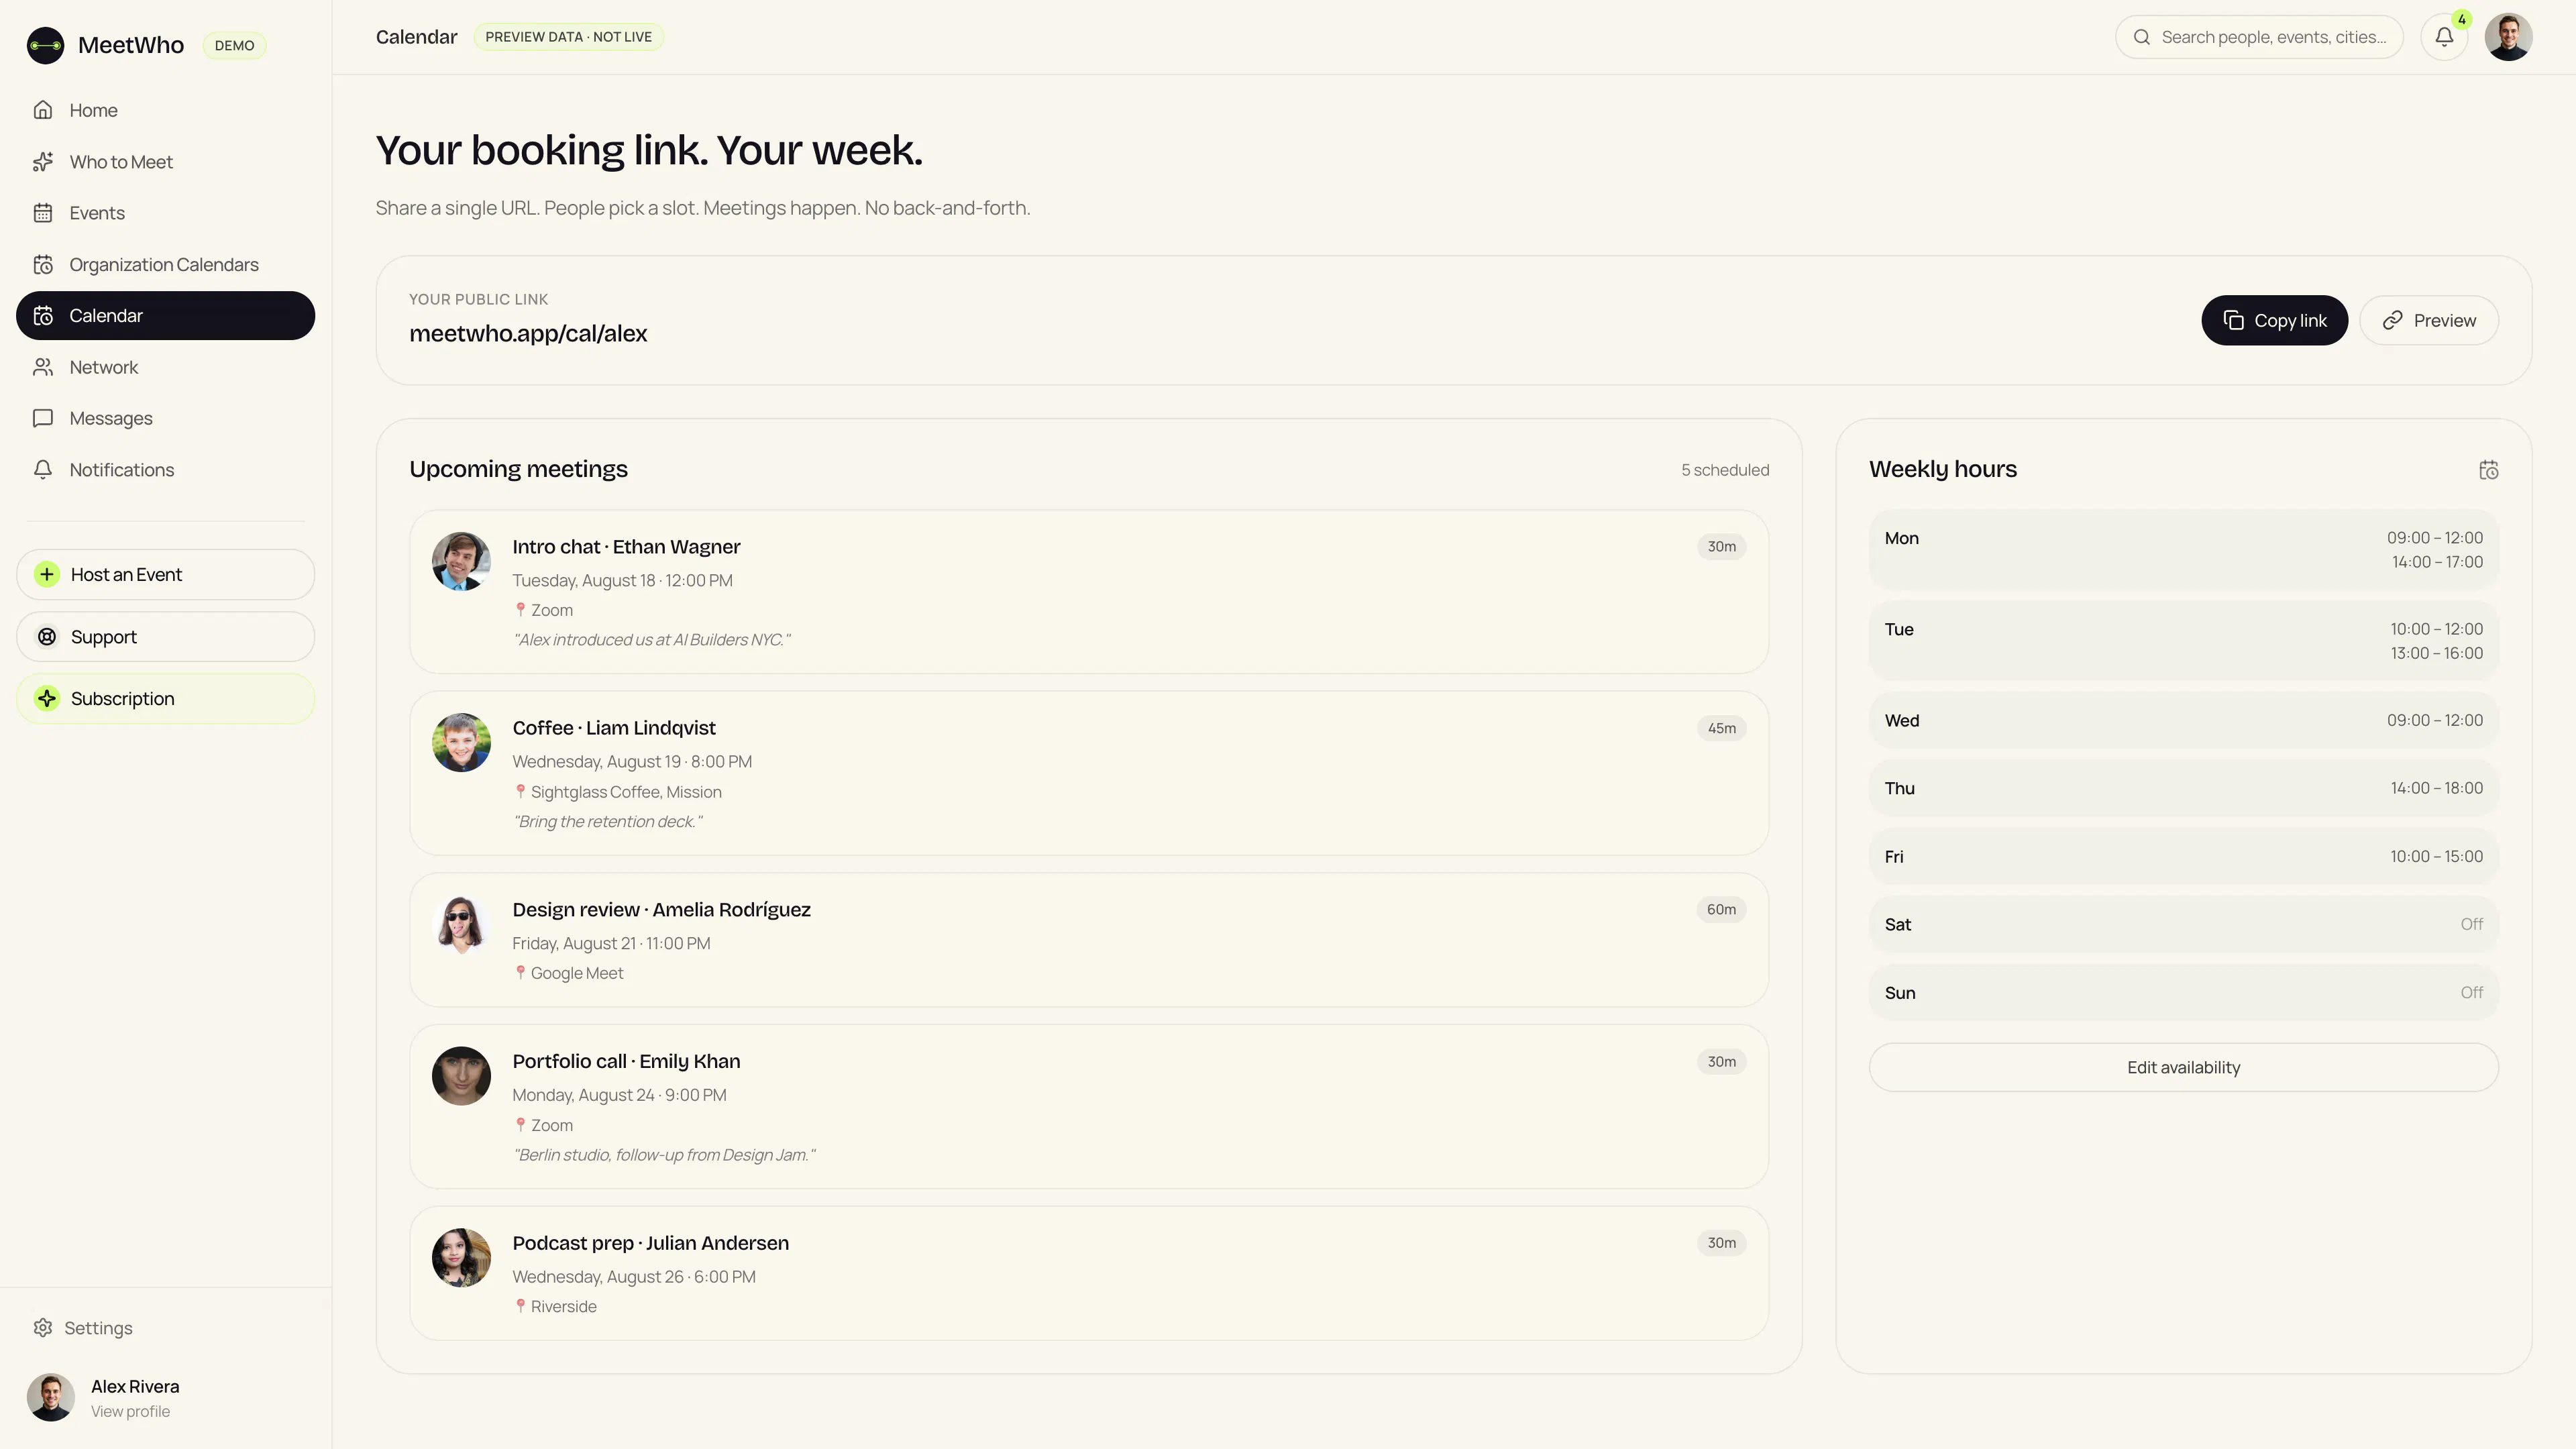
Task: Click the search magnifier icon
Action: tap(2142, 37)
